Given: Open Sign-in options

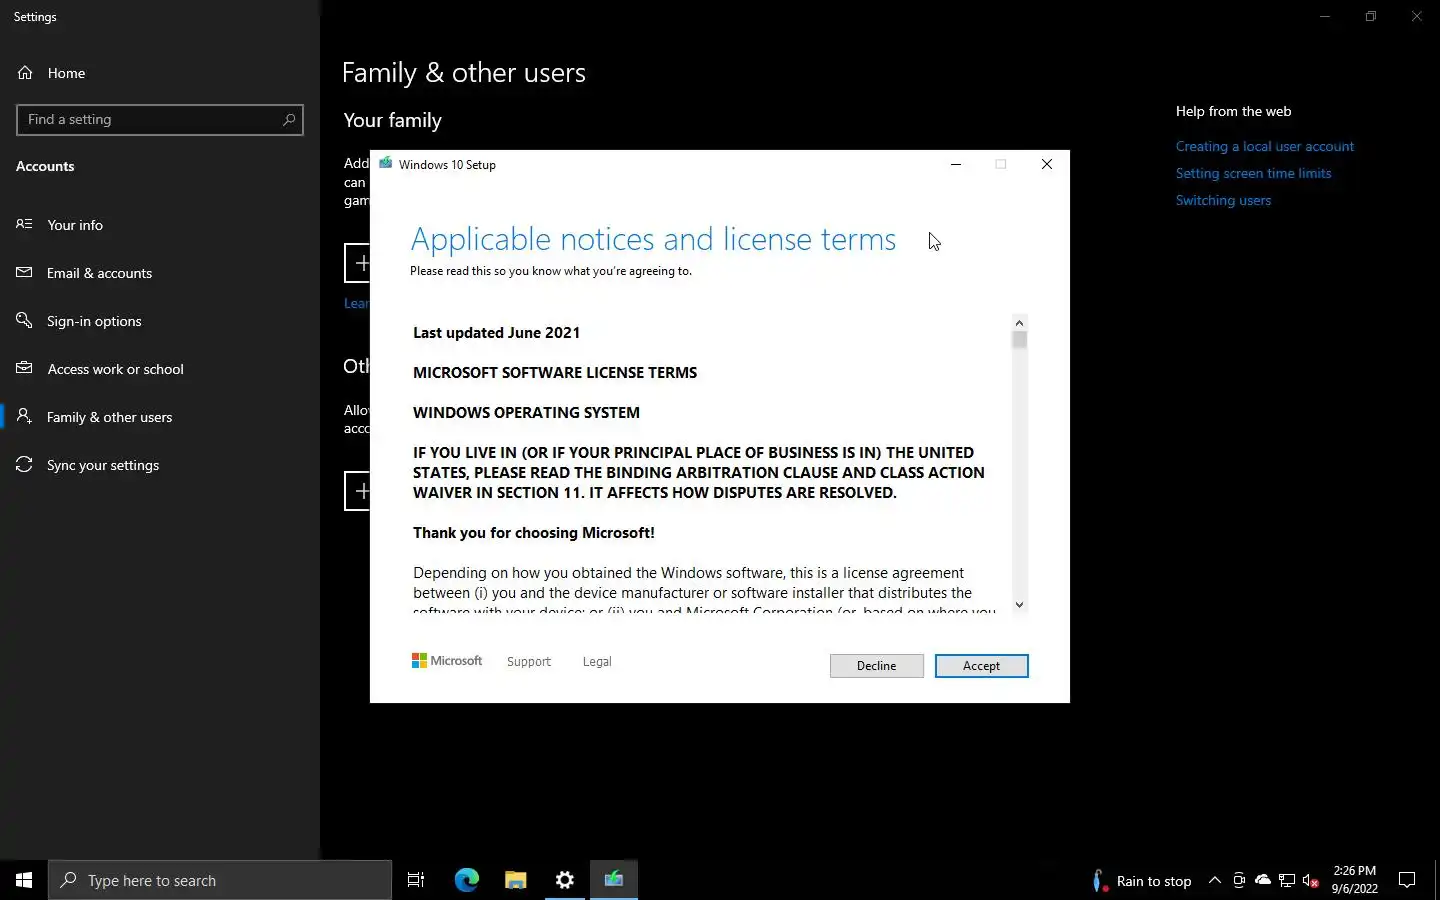Looking at the screenshot, I should point(160,321).
